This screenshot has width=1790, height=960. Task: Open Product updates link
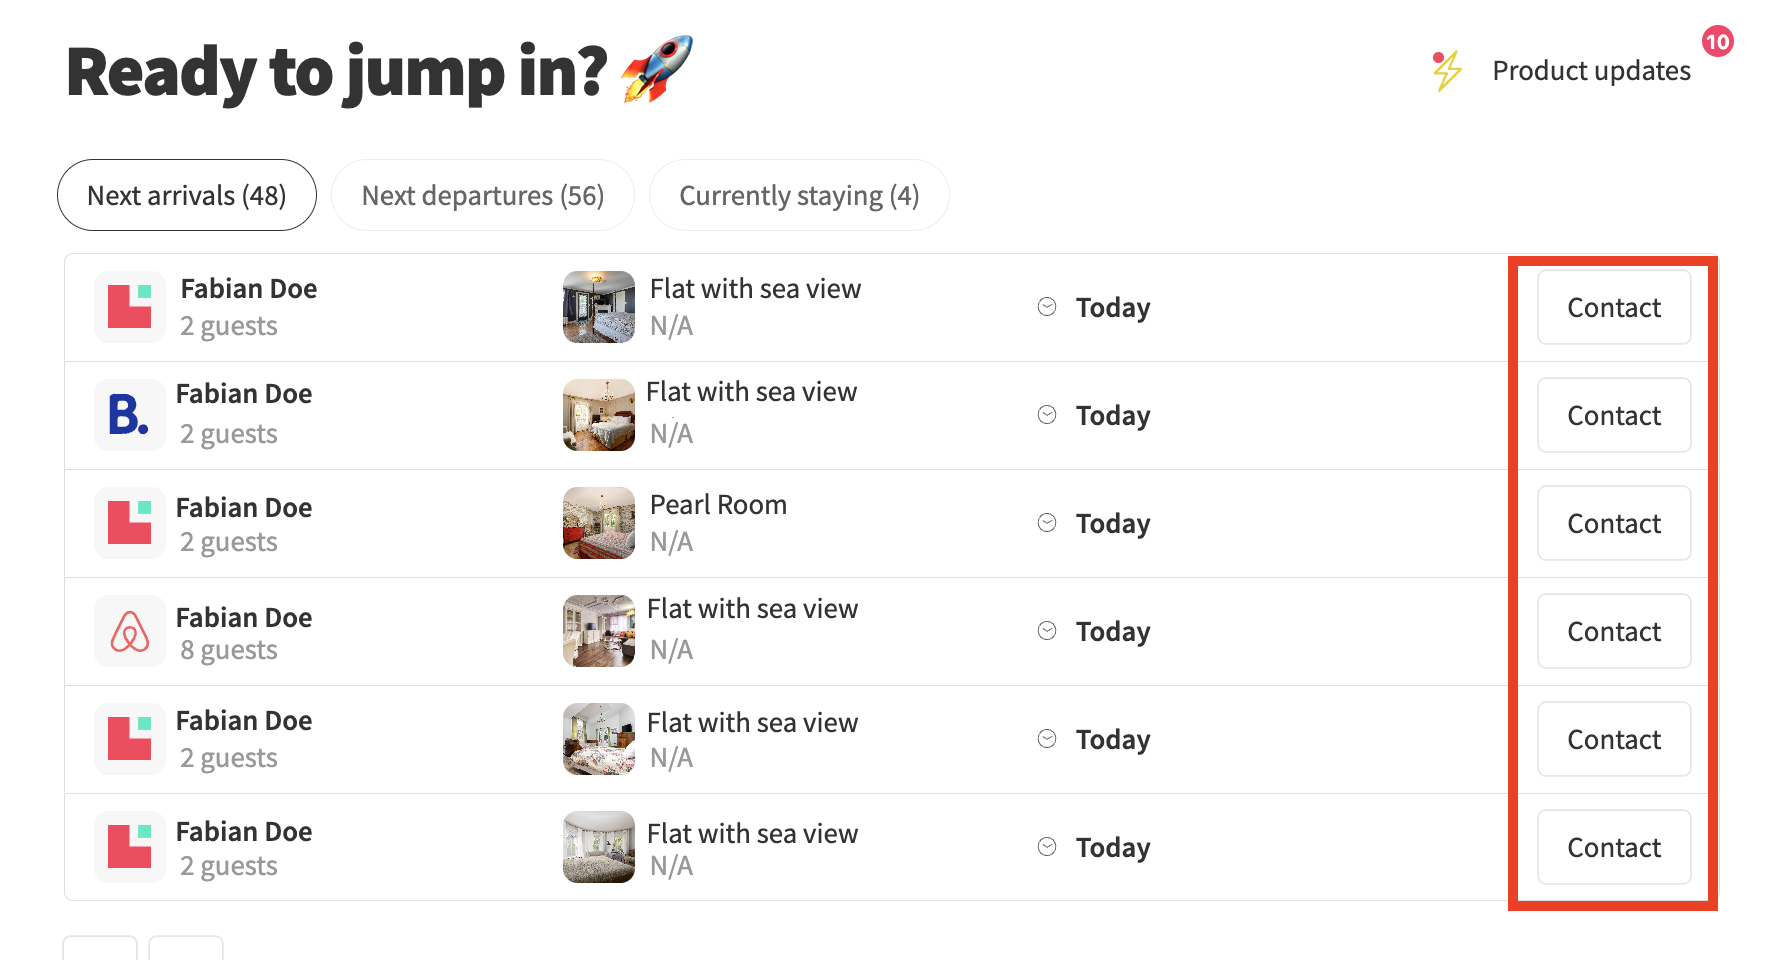click(1591, 71)
